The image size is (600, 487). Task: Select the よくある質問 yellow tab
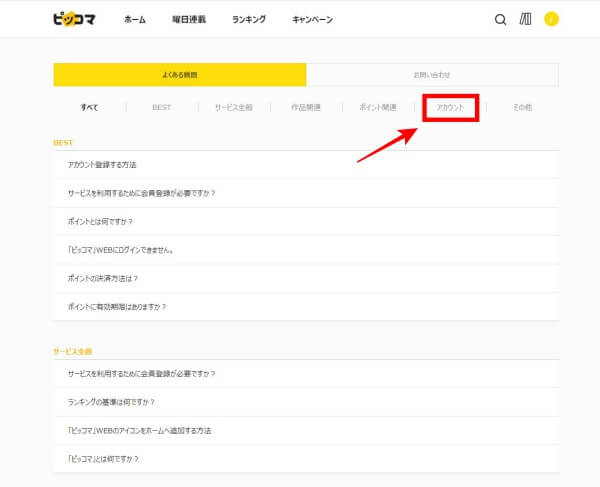coord(180,75)
